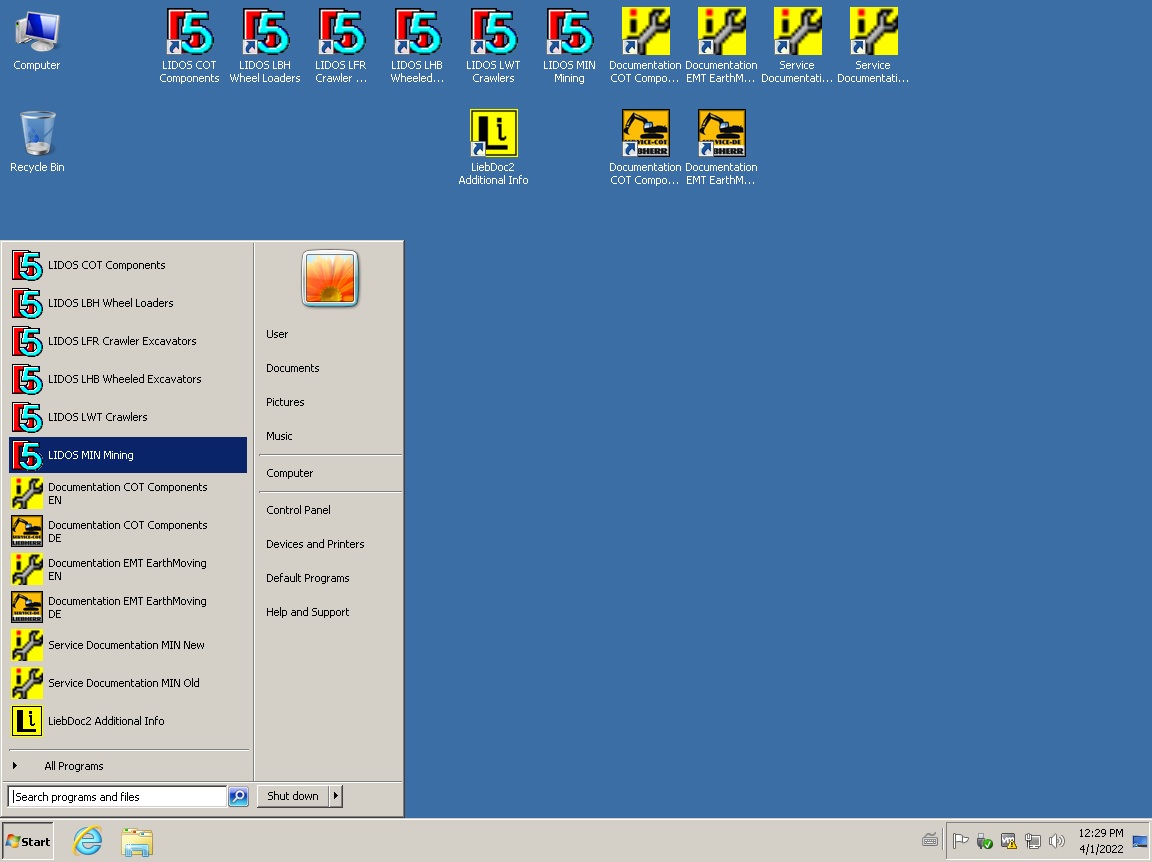Click the taskbar clock showing 12:29 PM
Screen dimensions: 1152x862
pyautogui.click(x=1101, y=841)
